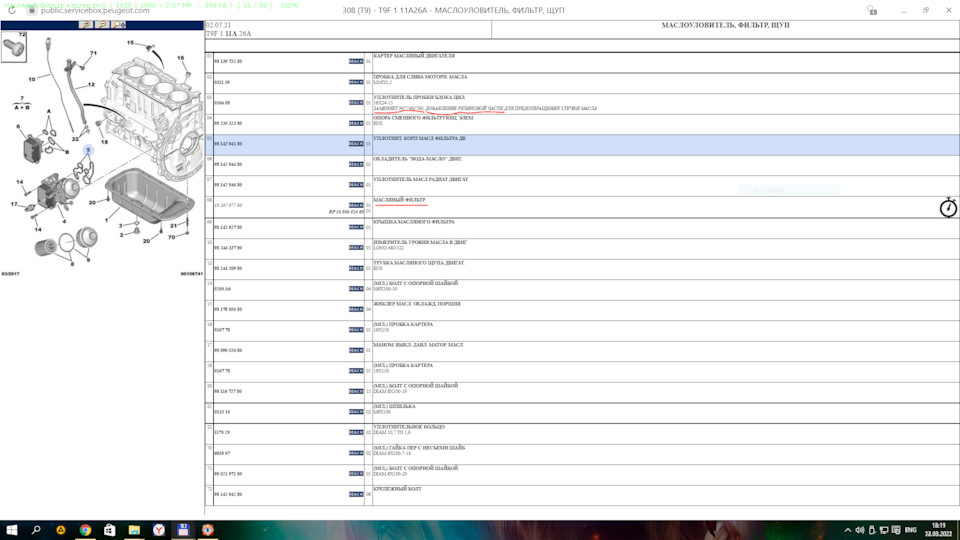The height and width of the screenshot is (540, 960).
Task: Click the zoom-in magnifier above the diagram
Action: 86,24
